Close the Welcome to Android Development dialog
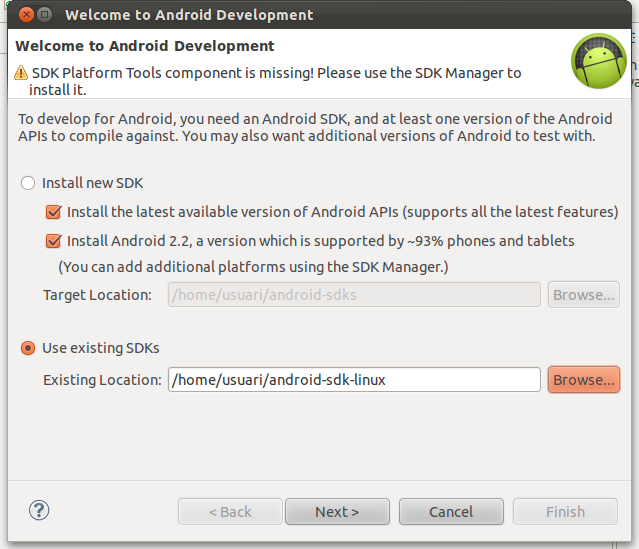The height and width of the screenshot is (549, 639). click(x=23, y=15)
